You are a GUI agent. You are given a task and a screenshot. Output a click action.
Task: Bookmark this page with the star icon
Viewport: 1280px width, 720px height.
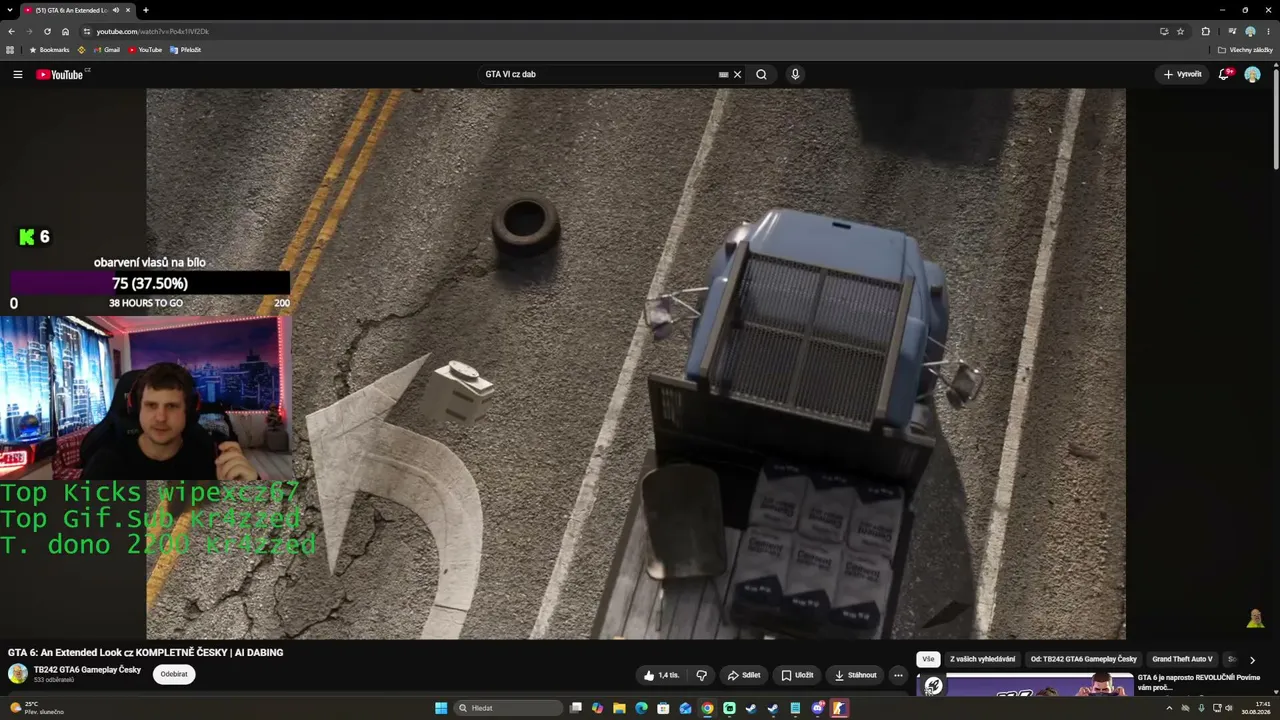[1180, 31]
